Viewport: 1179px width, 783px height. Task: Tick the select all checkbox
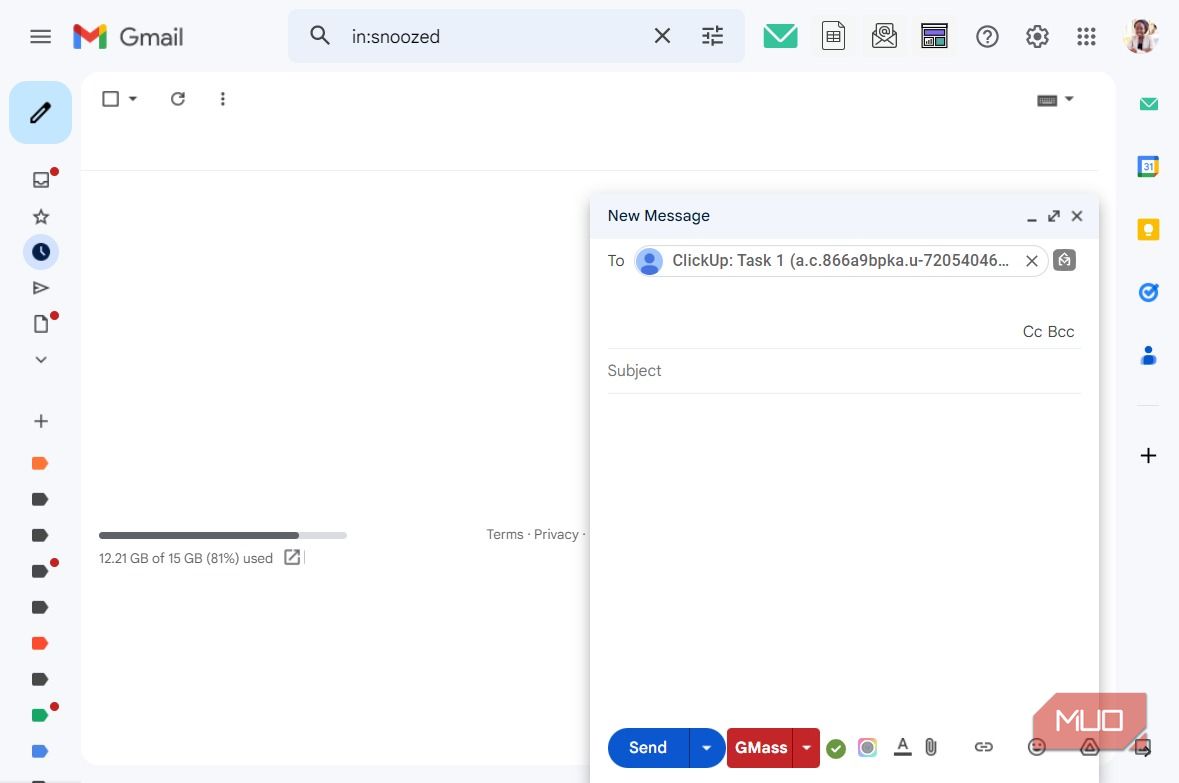point(111,99)
